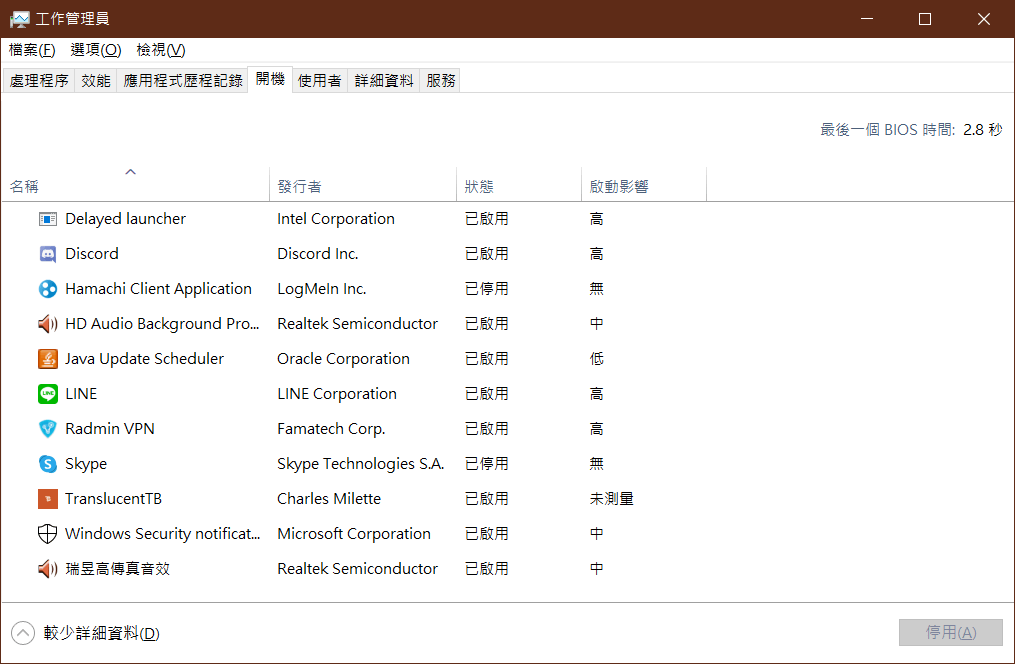
Task: Click the HD Audio Background Process speaker icon
Action: point(48,324)
